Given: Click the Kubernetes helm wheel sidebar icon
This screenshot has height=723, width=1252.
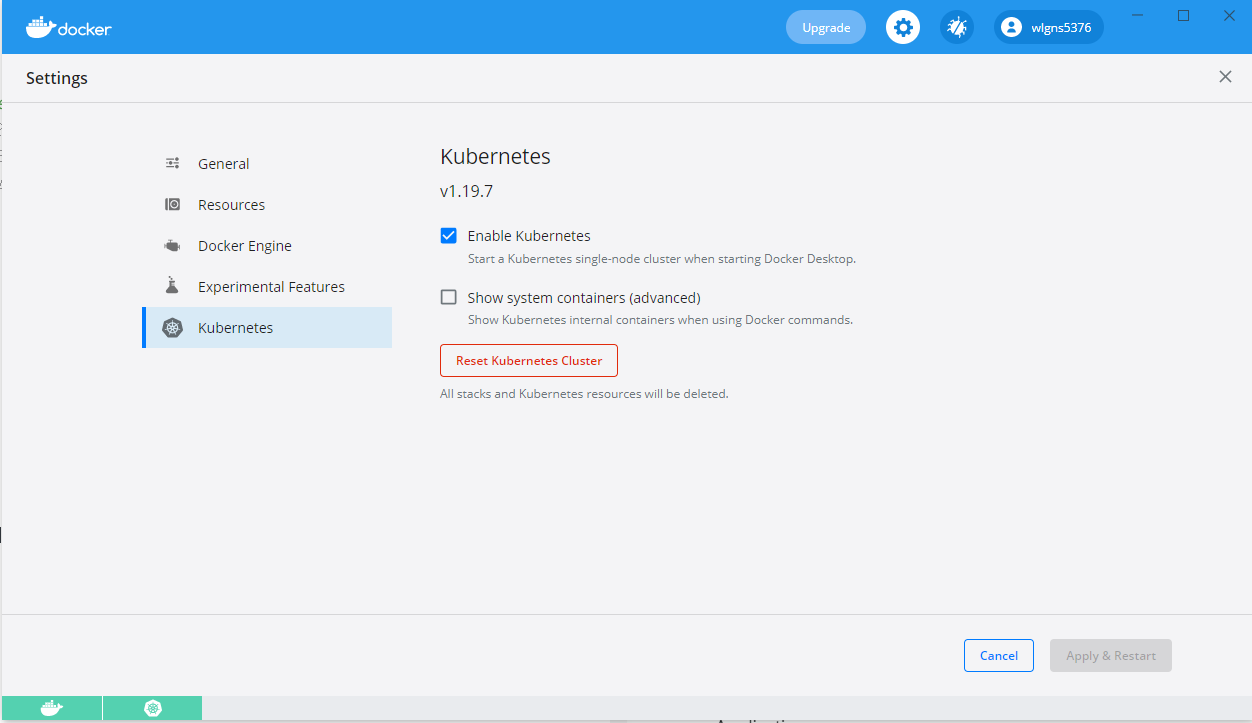Looking at the screenshot, I should coord(172,328).
